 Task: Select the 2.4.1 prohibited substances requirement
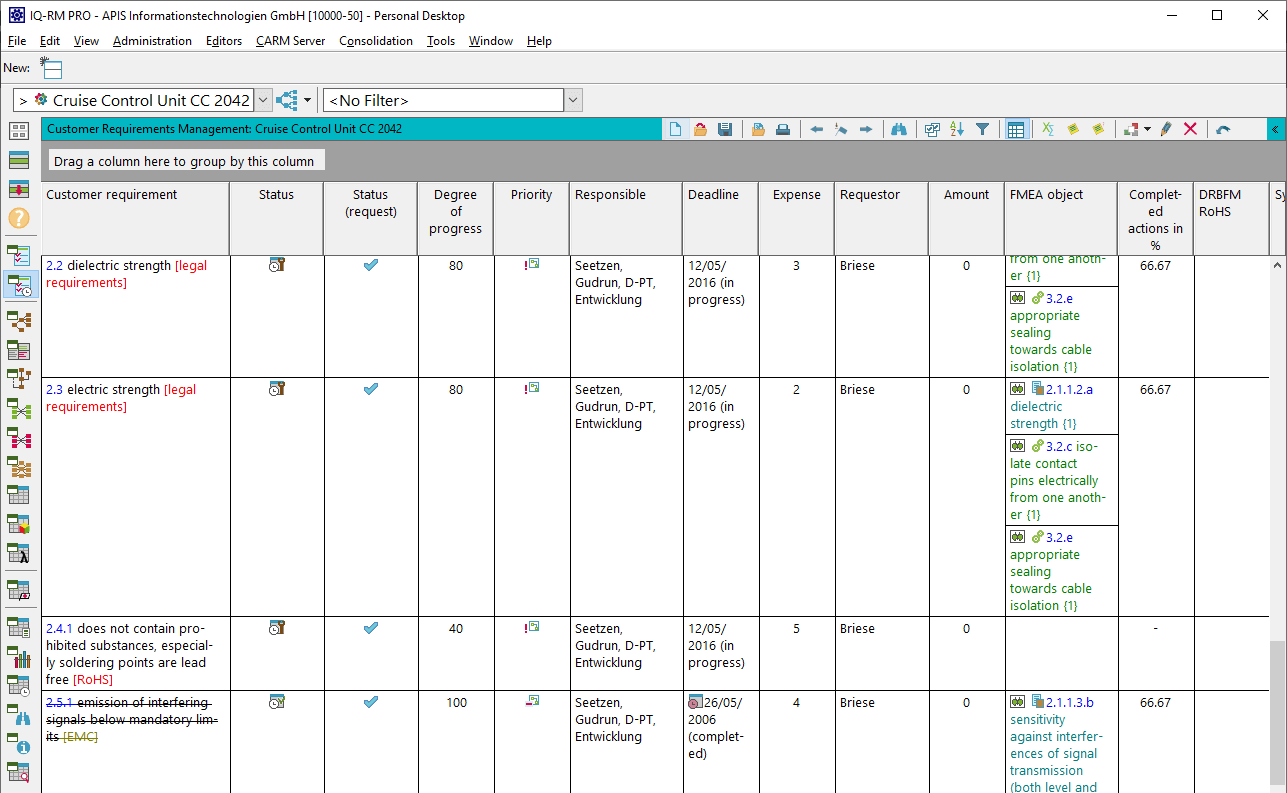[x=135, y=654]
